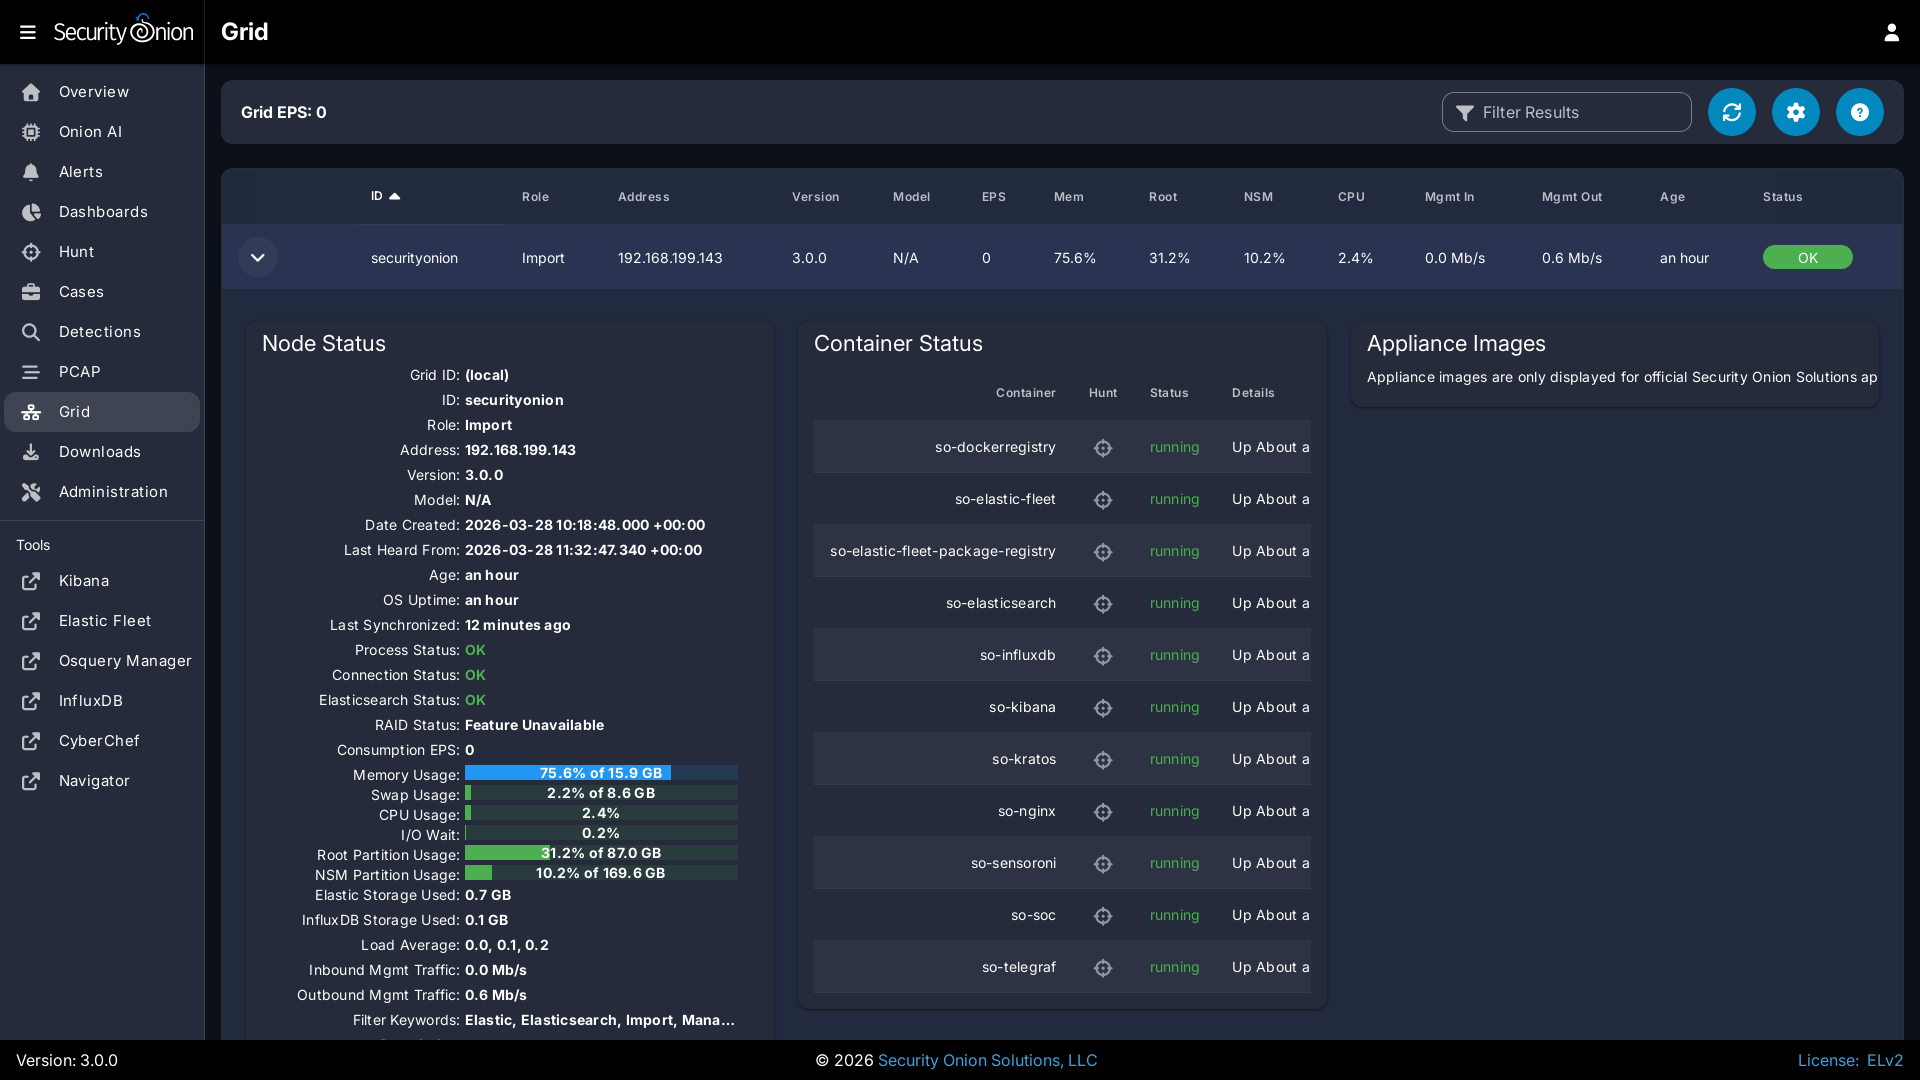
Task: Click the Memory Usage progress bar
Action: (601, 773)
